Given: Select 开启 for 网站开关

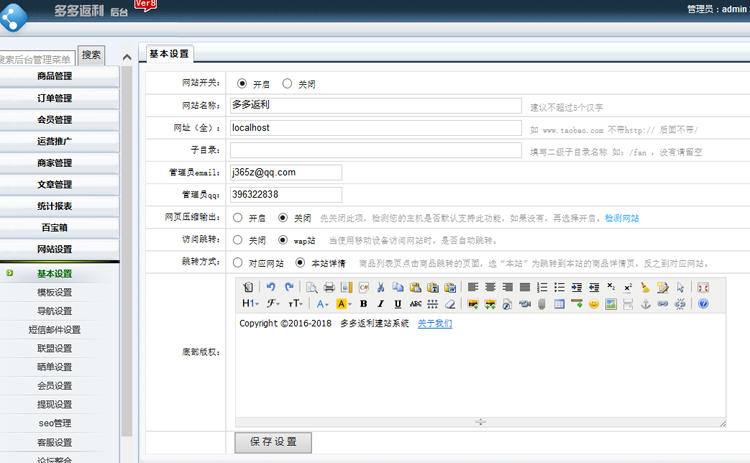Looking at the screenshot, I should tap(242, 84).
